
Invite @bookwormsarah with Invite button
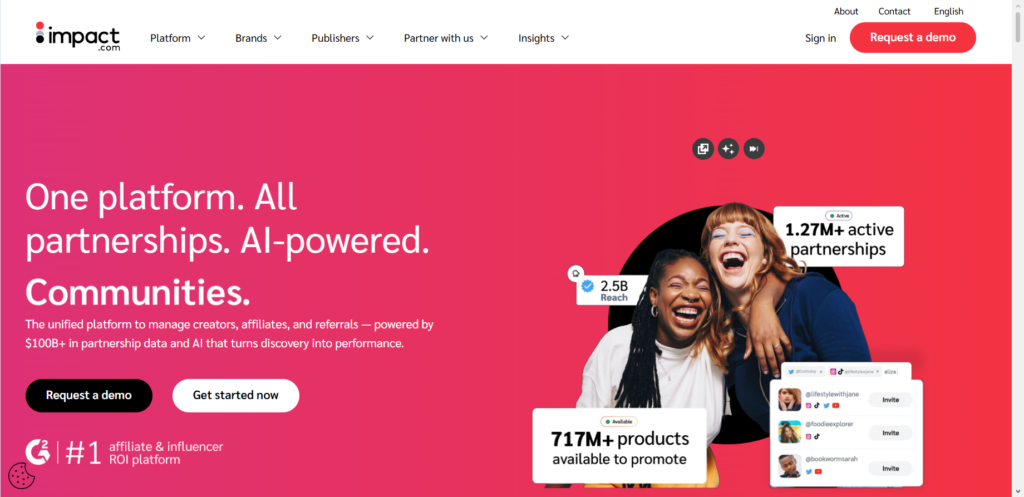point(890,468)
